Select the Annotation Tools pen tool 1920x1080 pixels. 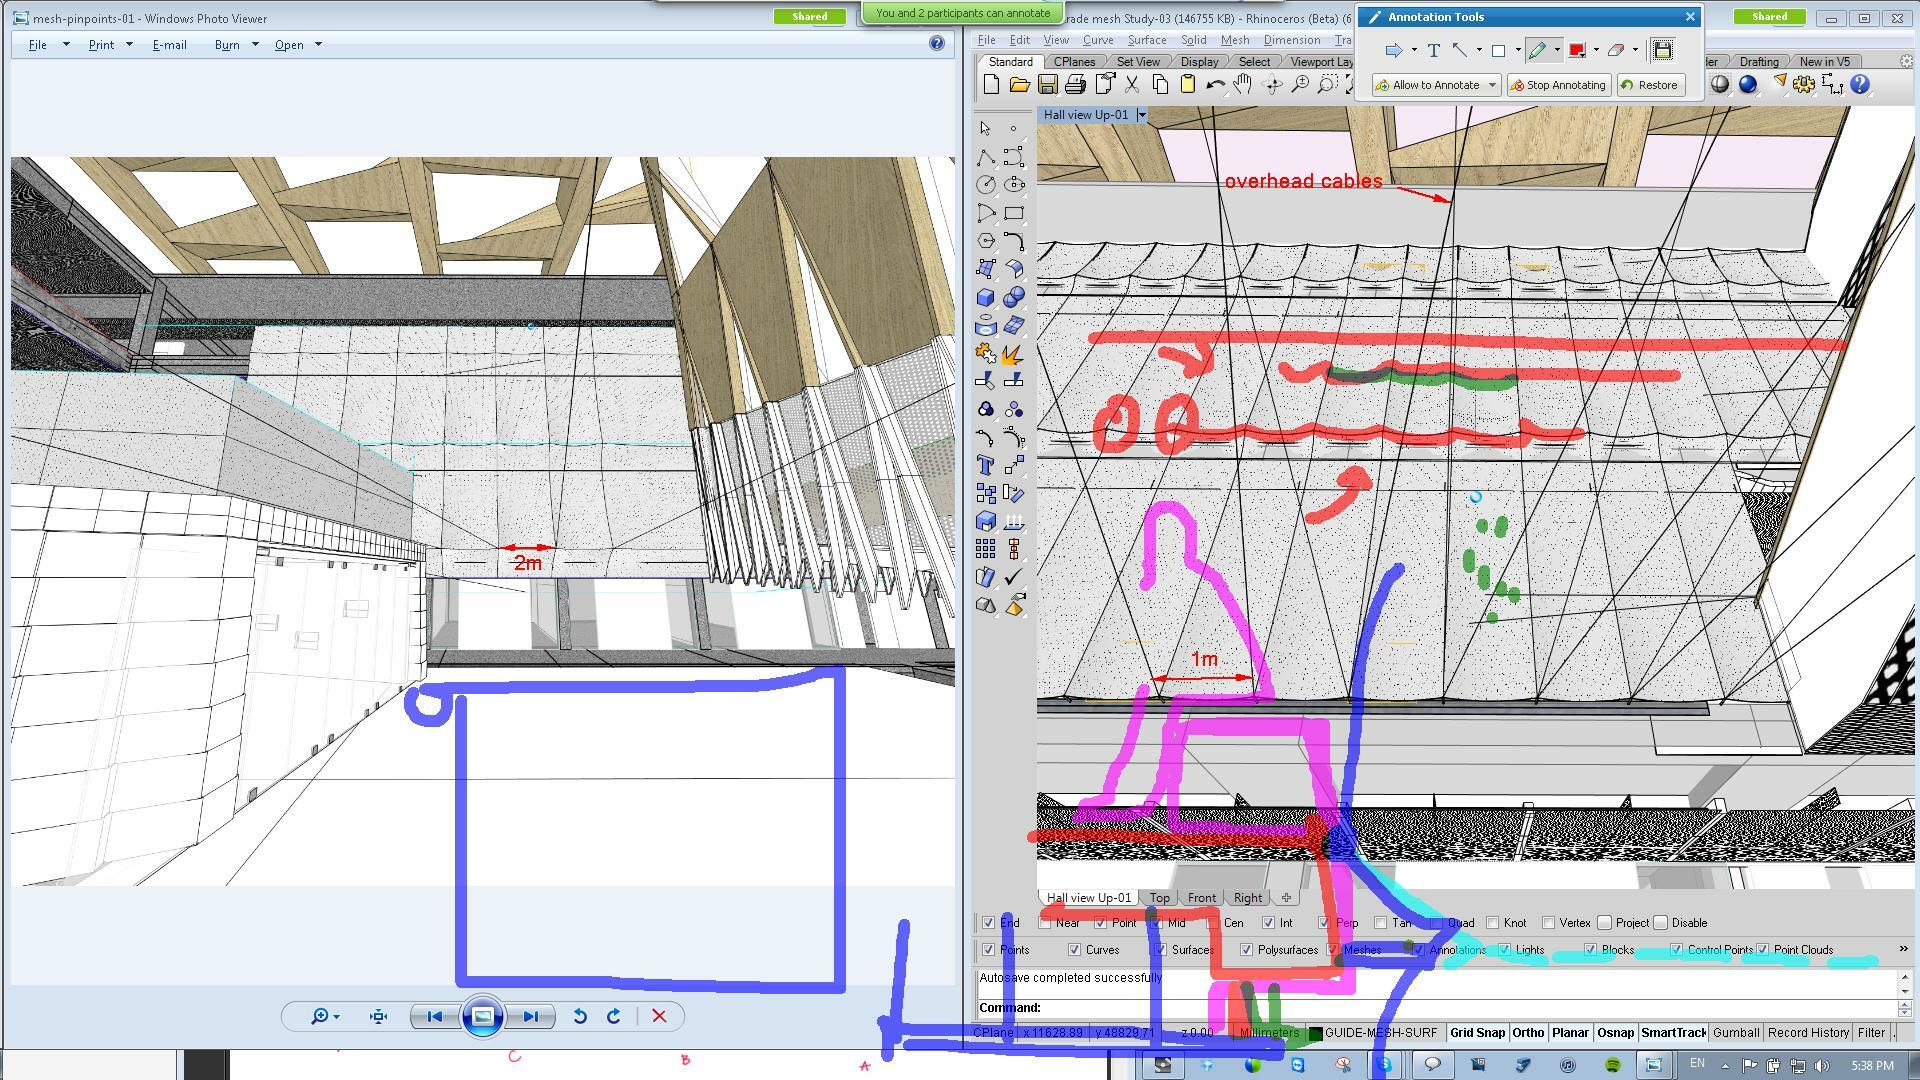pyautogui.click(x=1537, y=50)
